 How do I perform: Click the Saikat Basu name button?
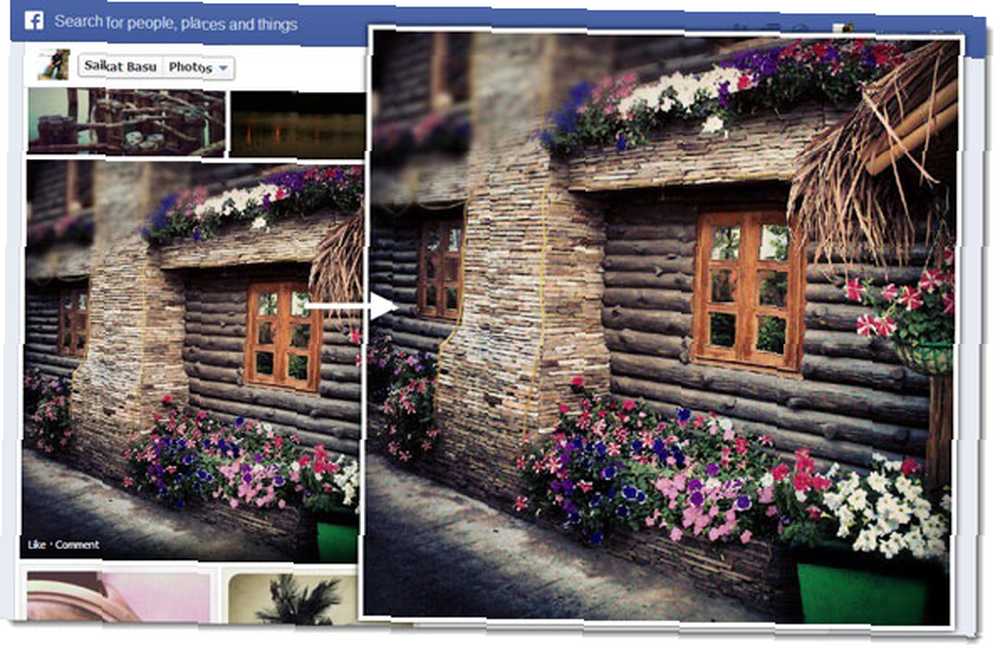[x=120, y=66]
